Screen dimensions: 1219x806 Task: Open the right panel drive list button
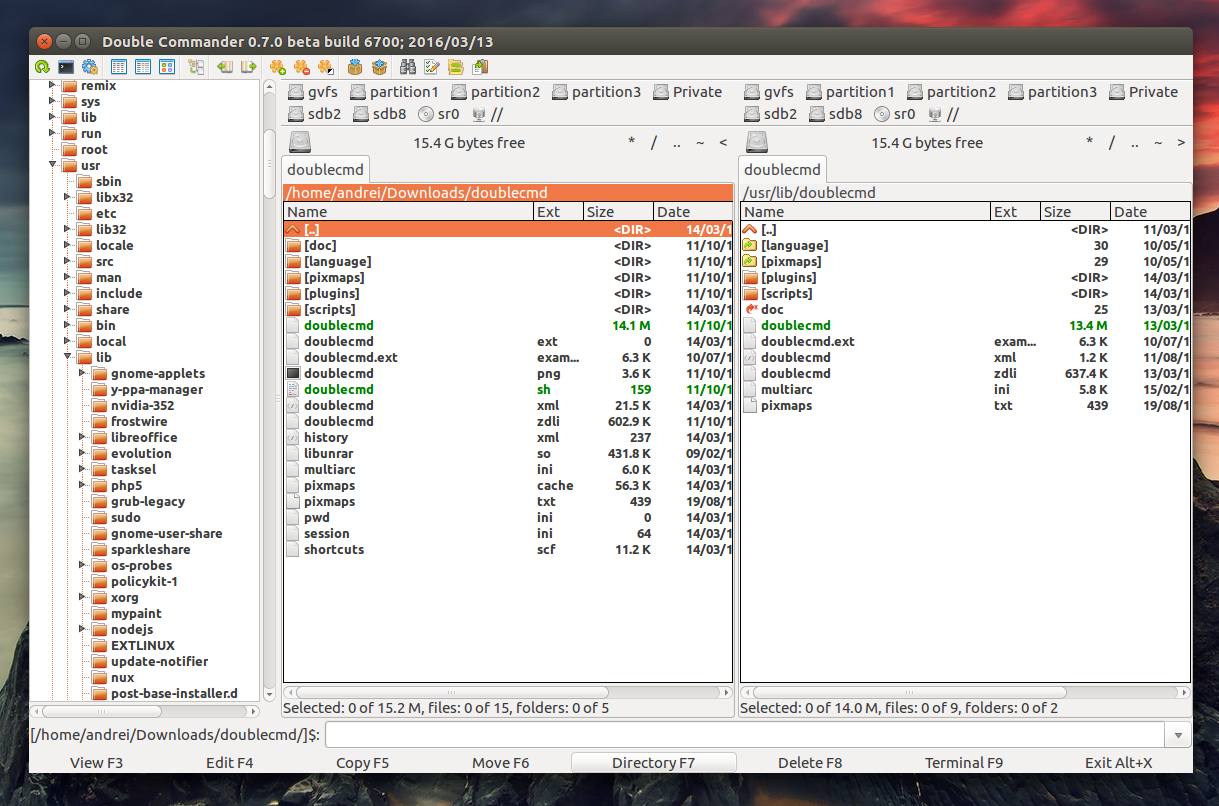click(x=756, y=143)
